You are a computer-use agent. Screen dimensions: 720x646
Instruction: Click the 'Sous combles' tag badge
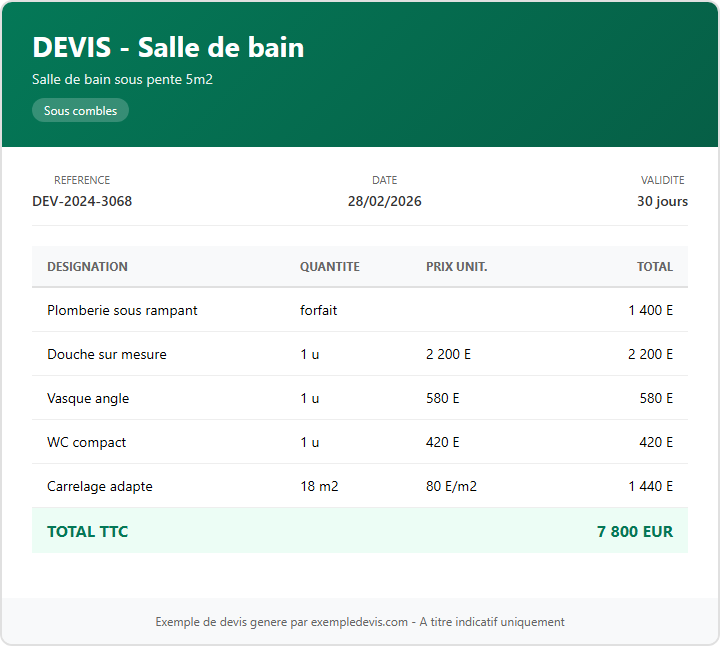point(80,111)
